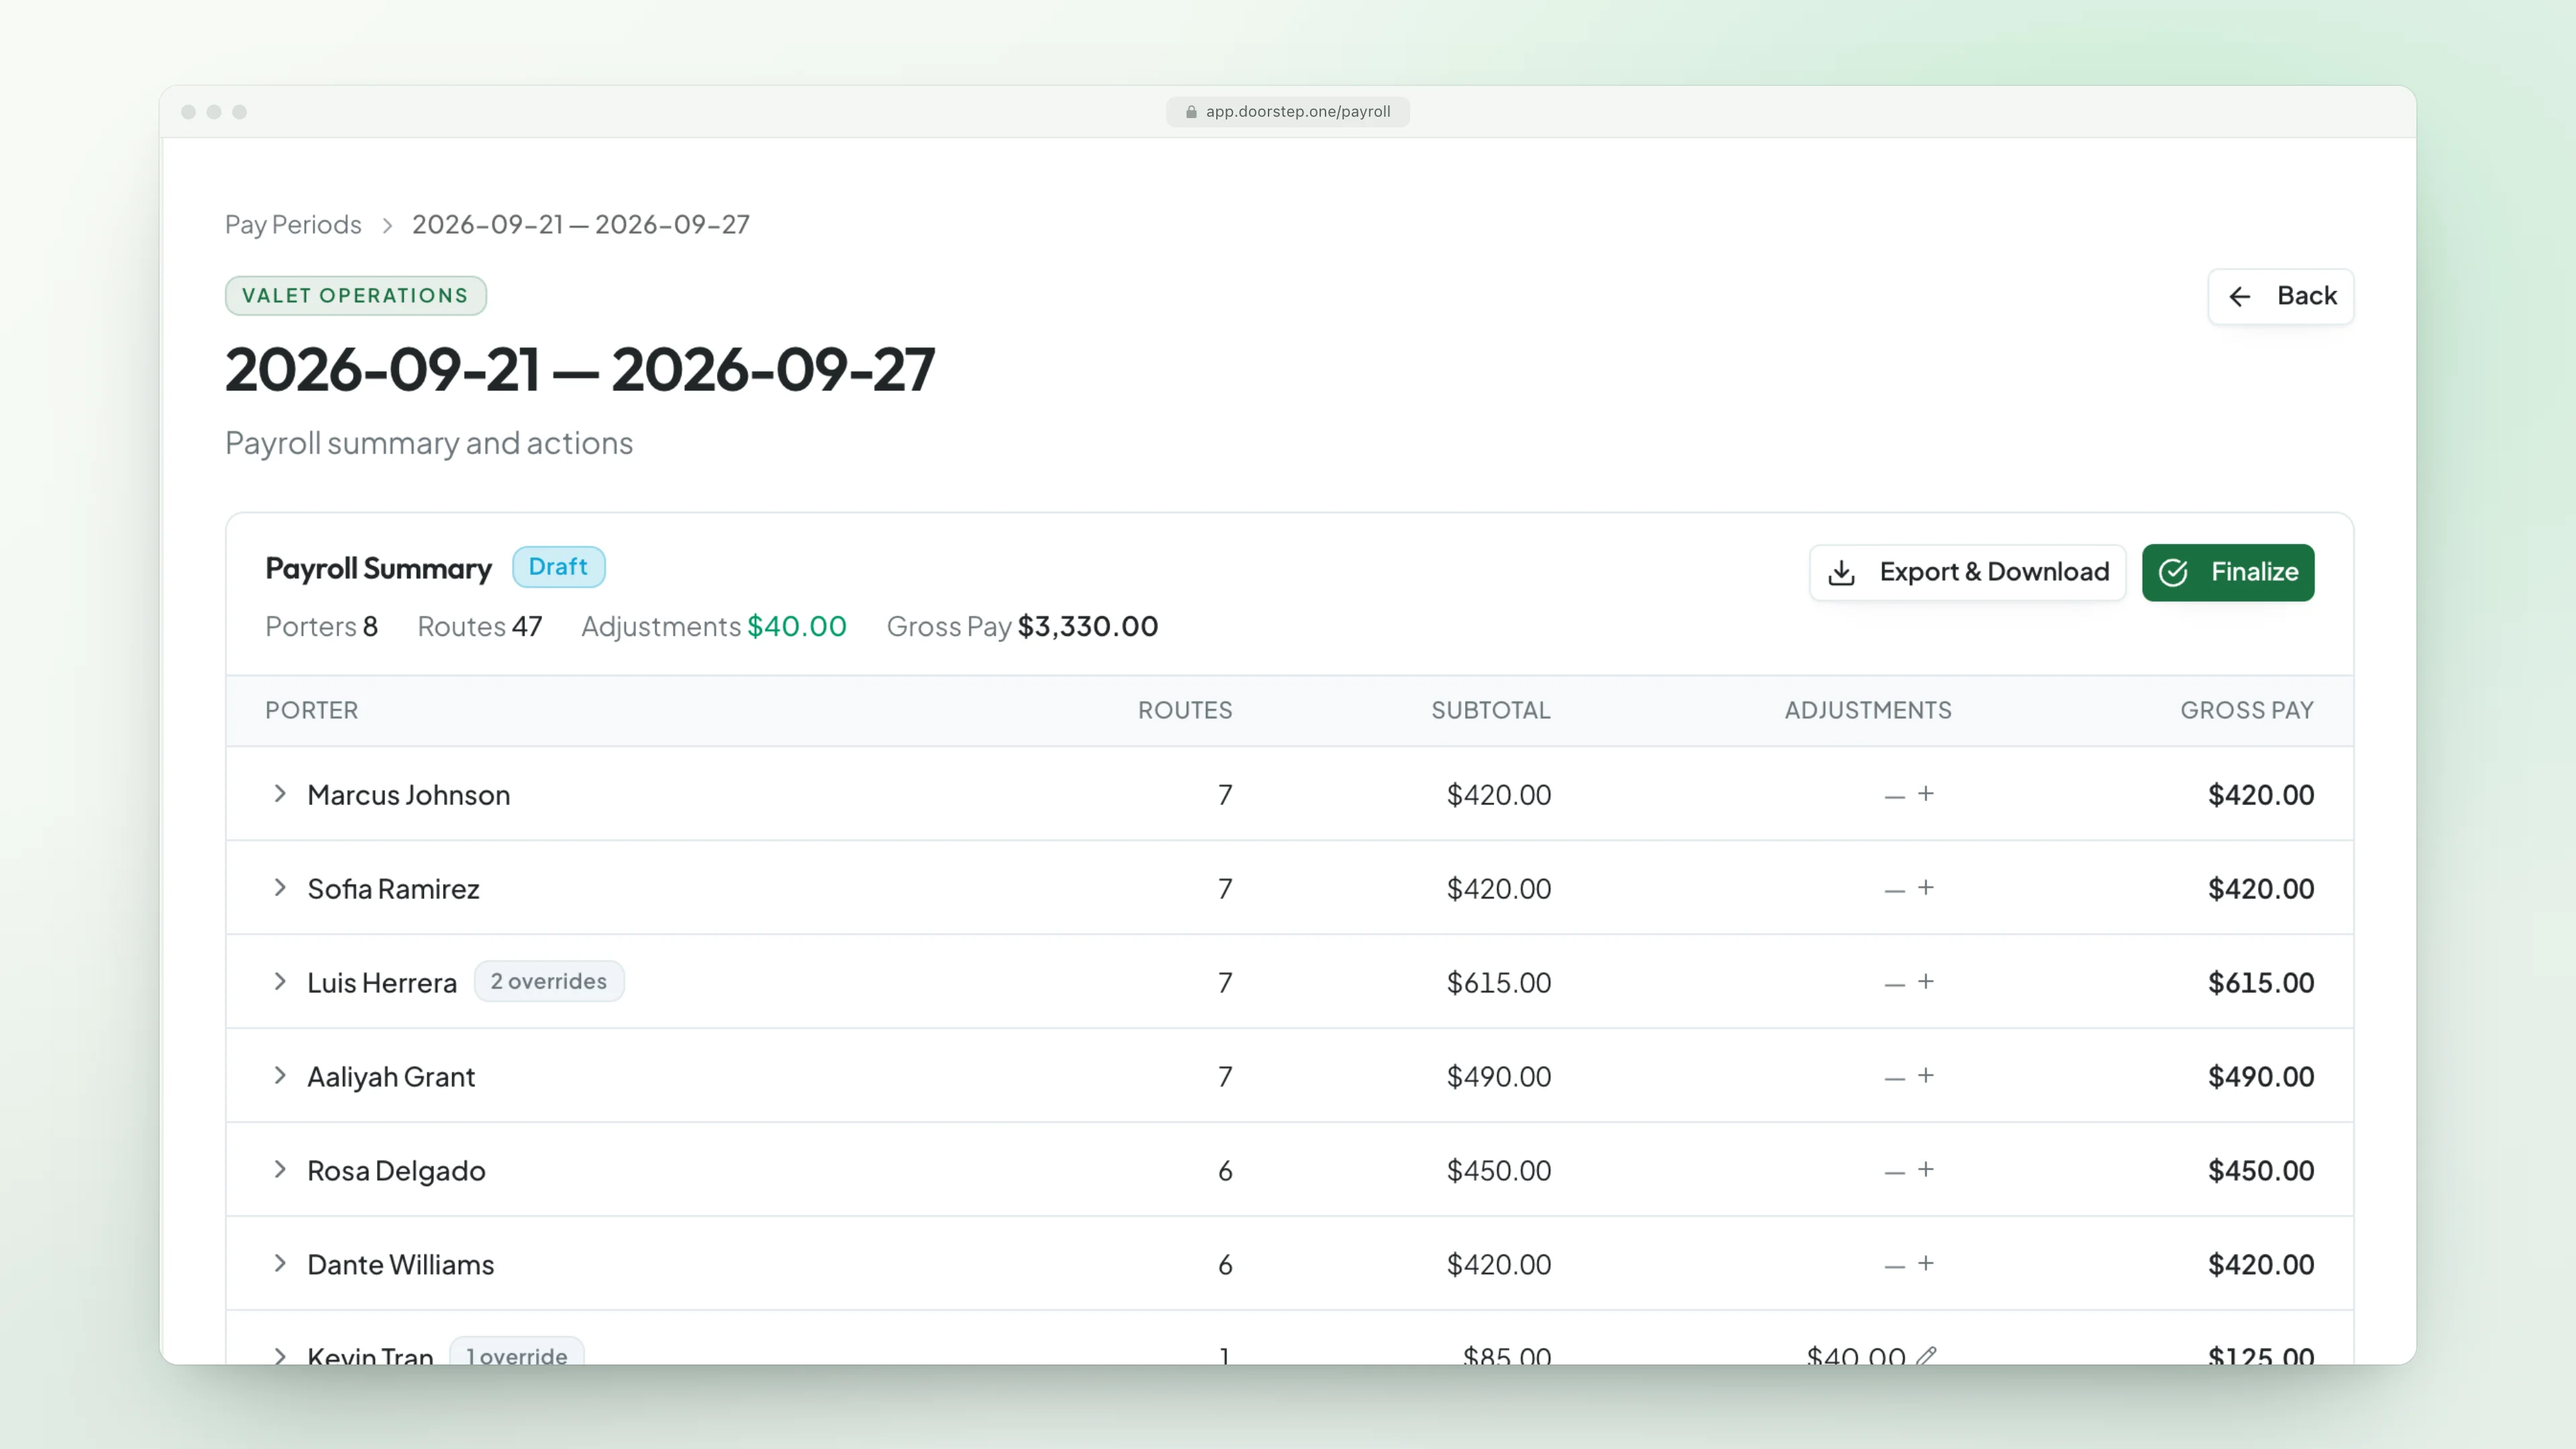Expand Luis Herrera row details
Screen dimensions: 2576x1449
click(x=280, y=982)
